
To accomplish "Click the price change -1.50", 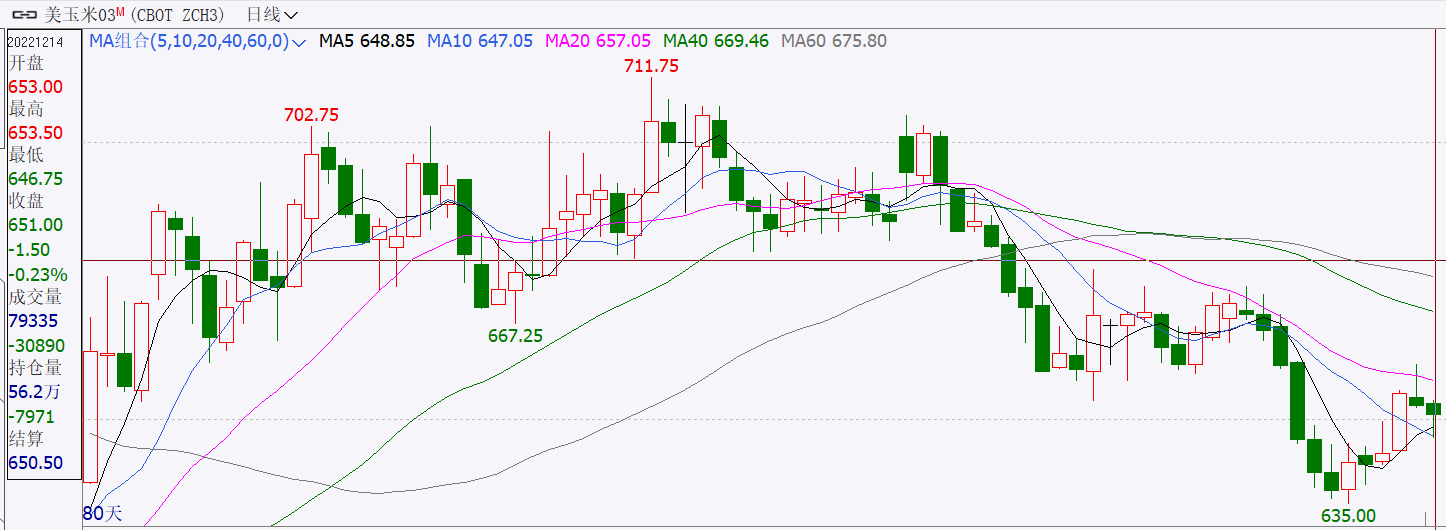I will click(x=30, y=249).
